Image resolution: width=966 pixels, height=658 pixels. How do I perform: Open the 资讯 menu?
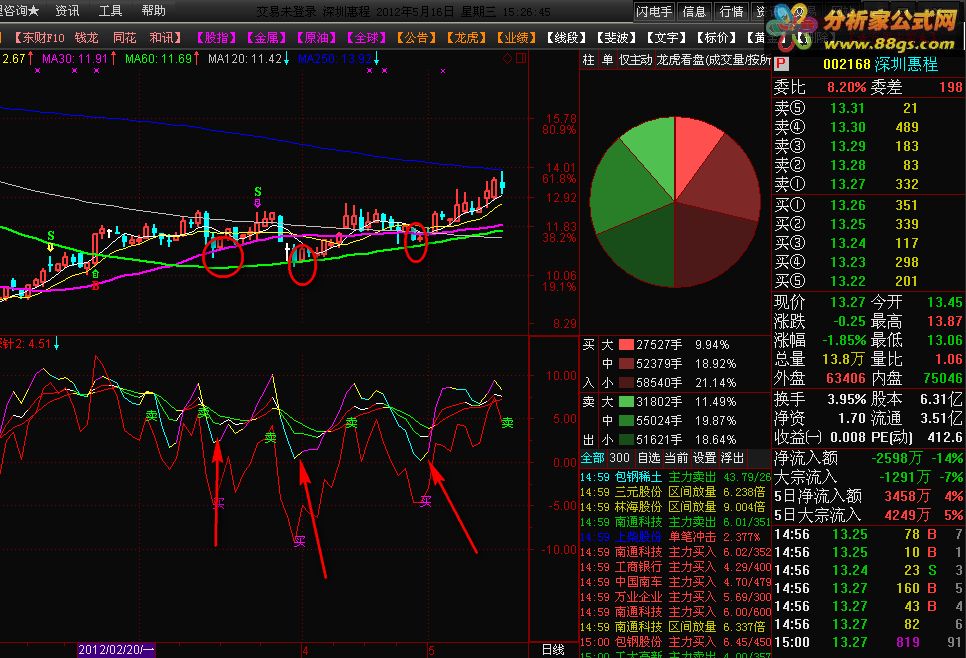tap(68, 10)
